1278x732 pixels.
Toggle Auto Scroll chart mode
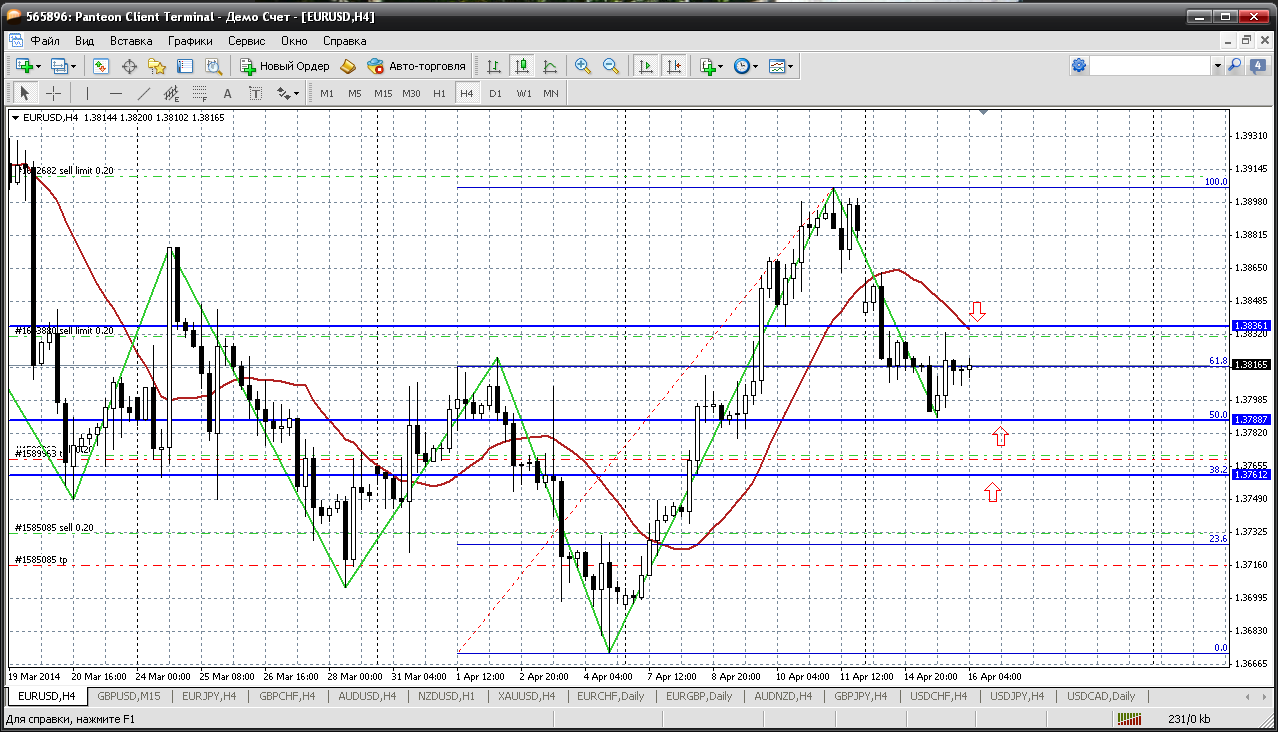coord(646,66)
